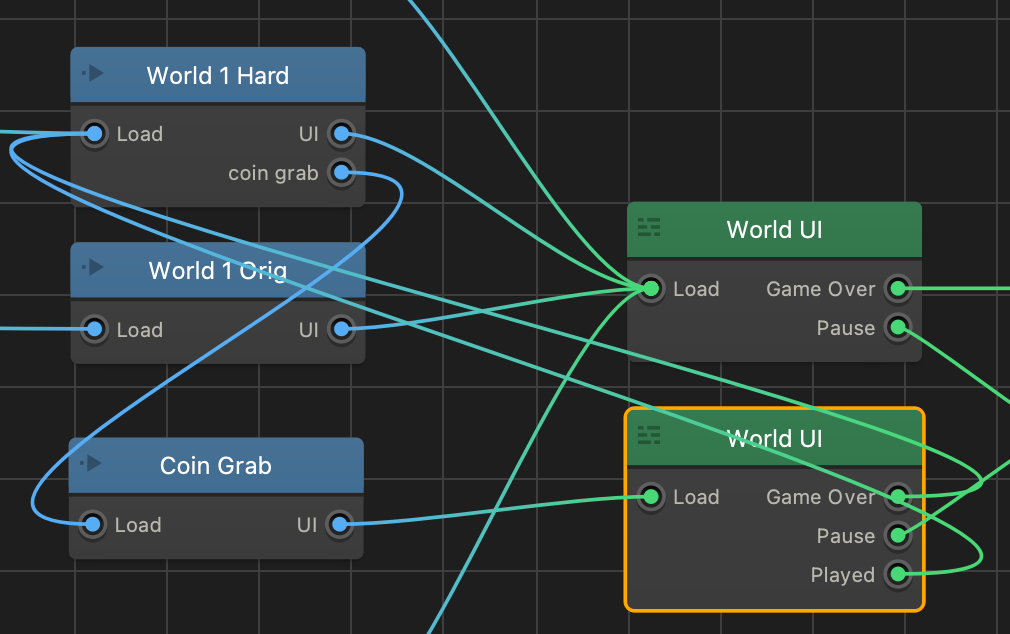
Task: Click the scene icon on Coin Grab node
Action: pyautogui.click(x=91, y=463)
